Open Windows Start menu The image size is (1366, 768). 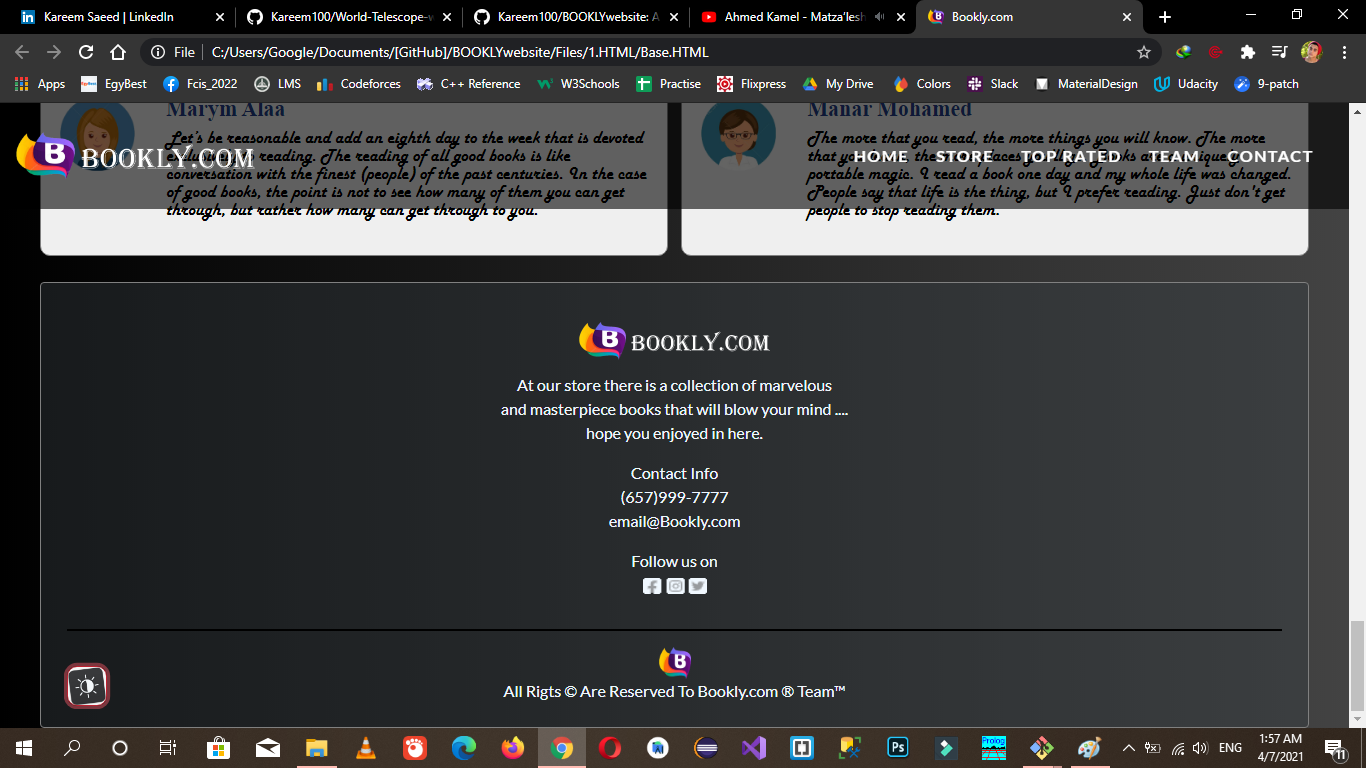coord(23,748)
